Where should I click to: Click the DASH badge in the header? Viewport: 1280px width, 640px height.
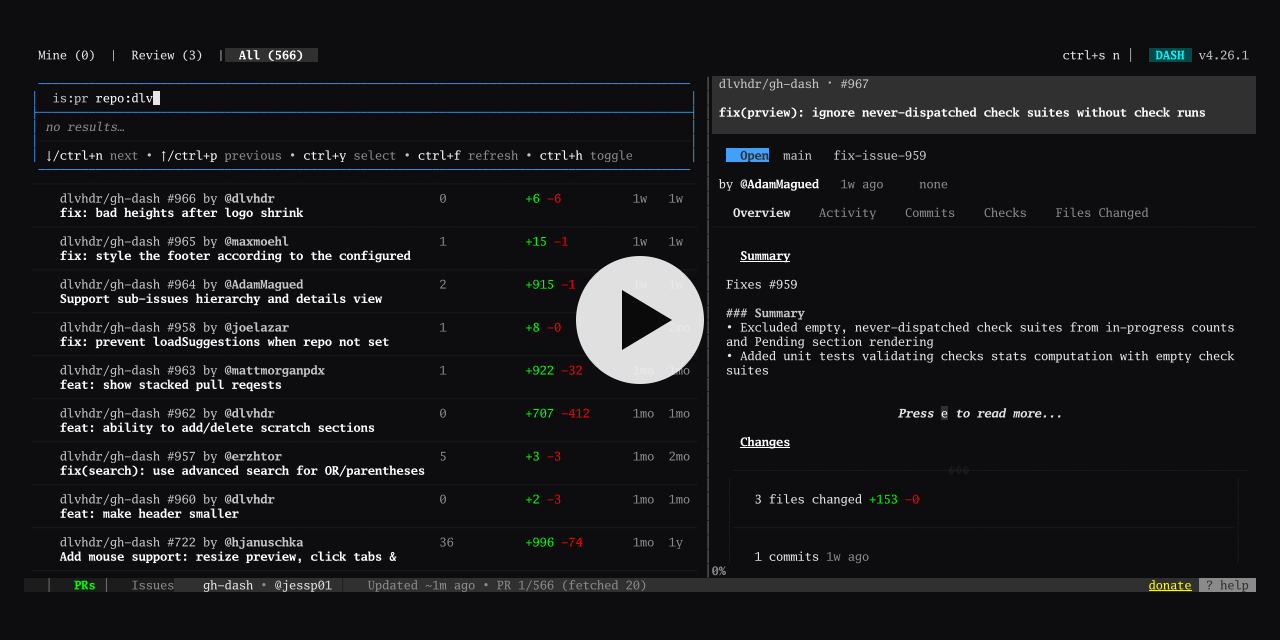1170,55
